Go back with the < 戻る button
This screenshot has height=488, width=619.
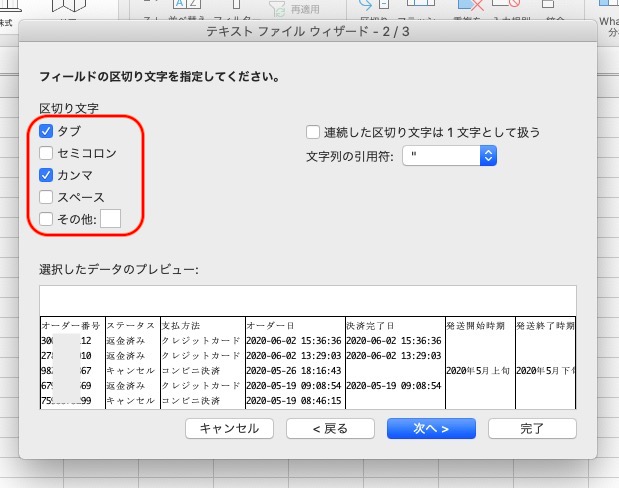(330, 428)
